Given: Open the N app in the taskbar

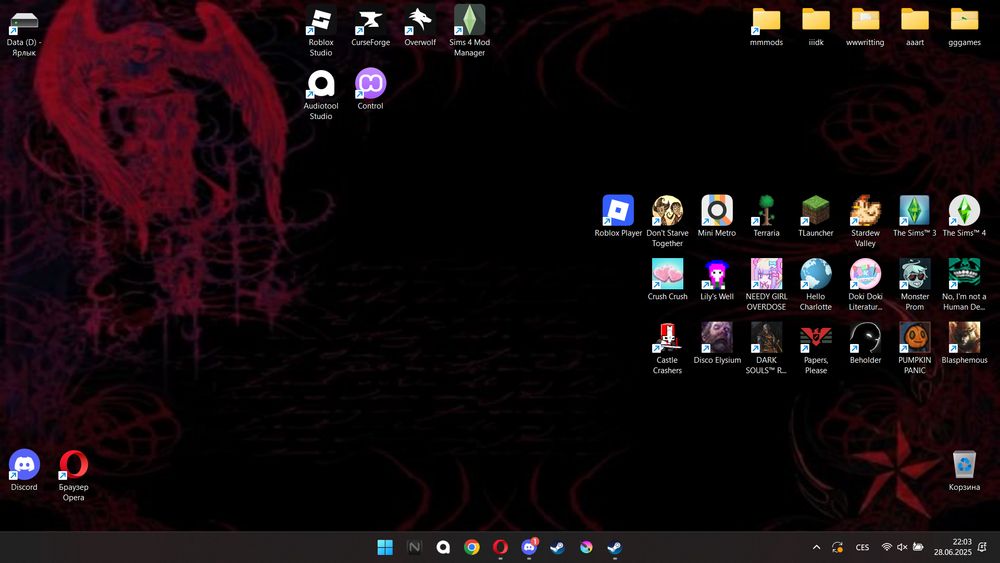Looking at the screenshot, I should point(415,547).
